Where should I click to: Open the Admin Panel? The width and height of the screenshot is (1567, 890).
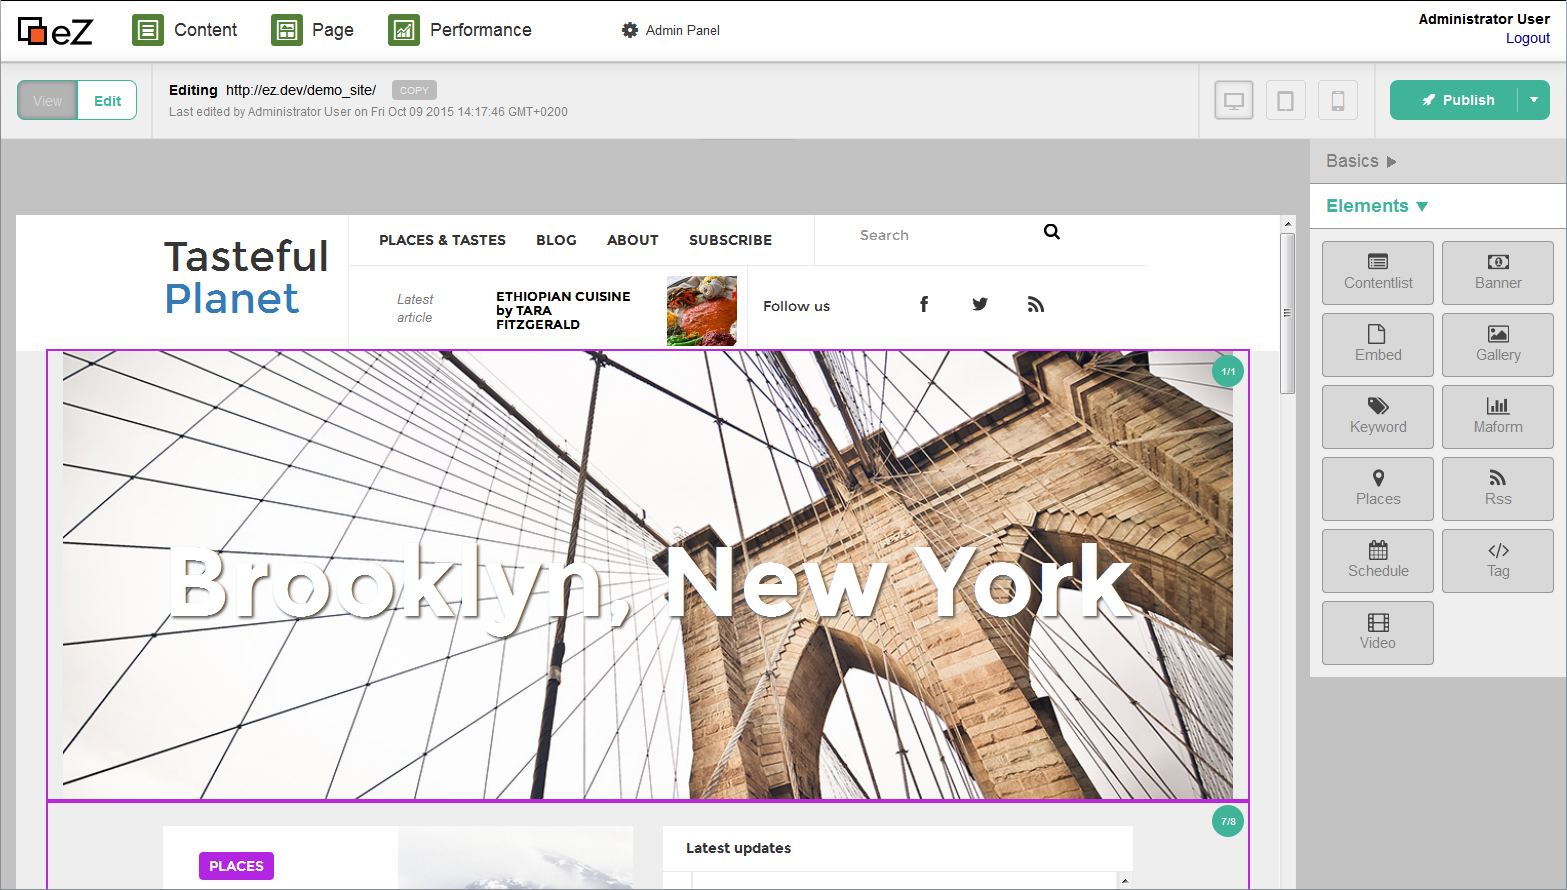[670, 30]
